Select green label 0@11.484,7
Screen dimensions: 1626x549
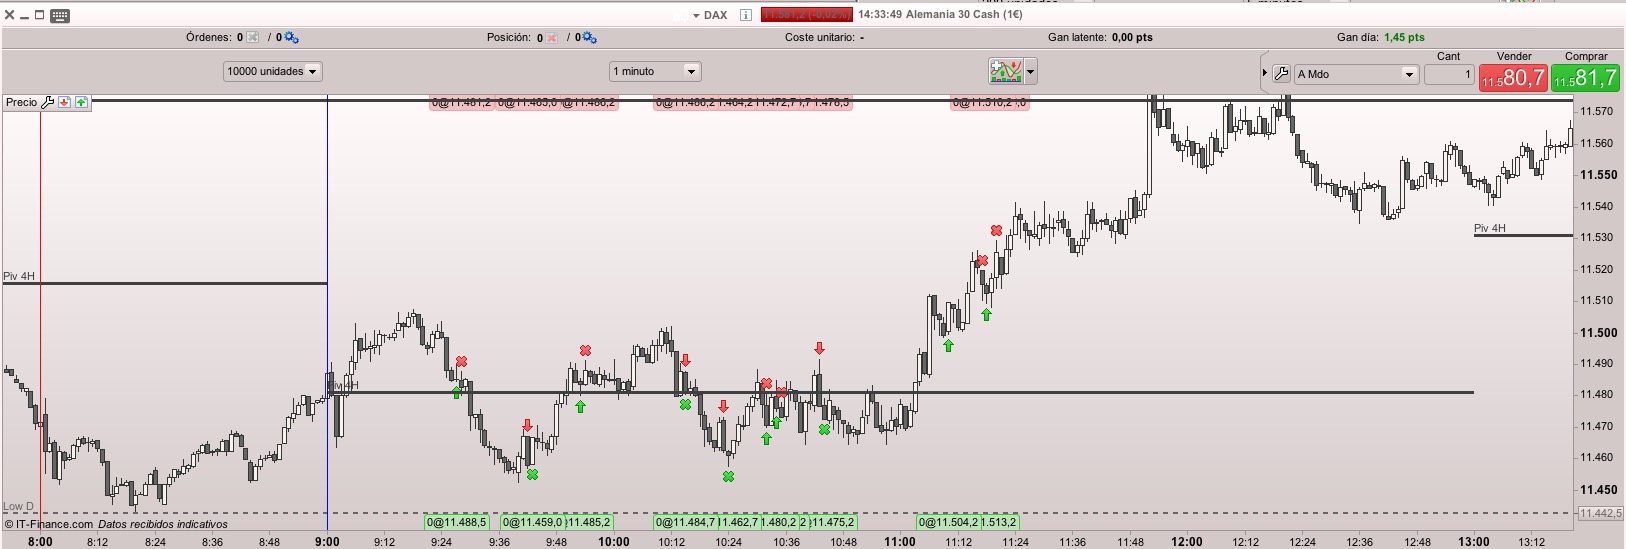tap(686, 522)
